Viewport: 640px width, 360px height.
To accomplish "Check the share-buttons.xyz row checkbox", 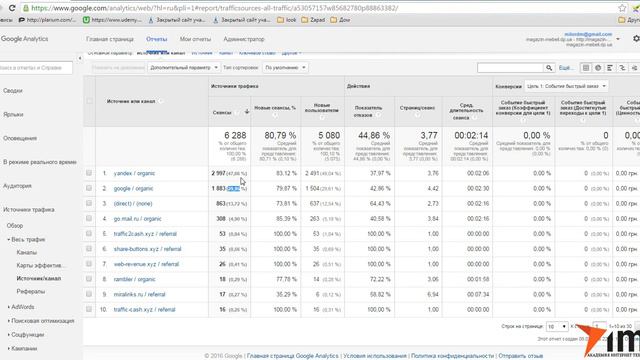I will click(89, 248).
